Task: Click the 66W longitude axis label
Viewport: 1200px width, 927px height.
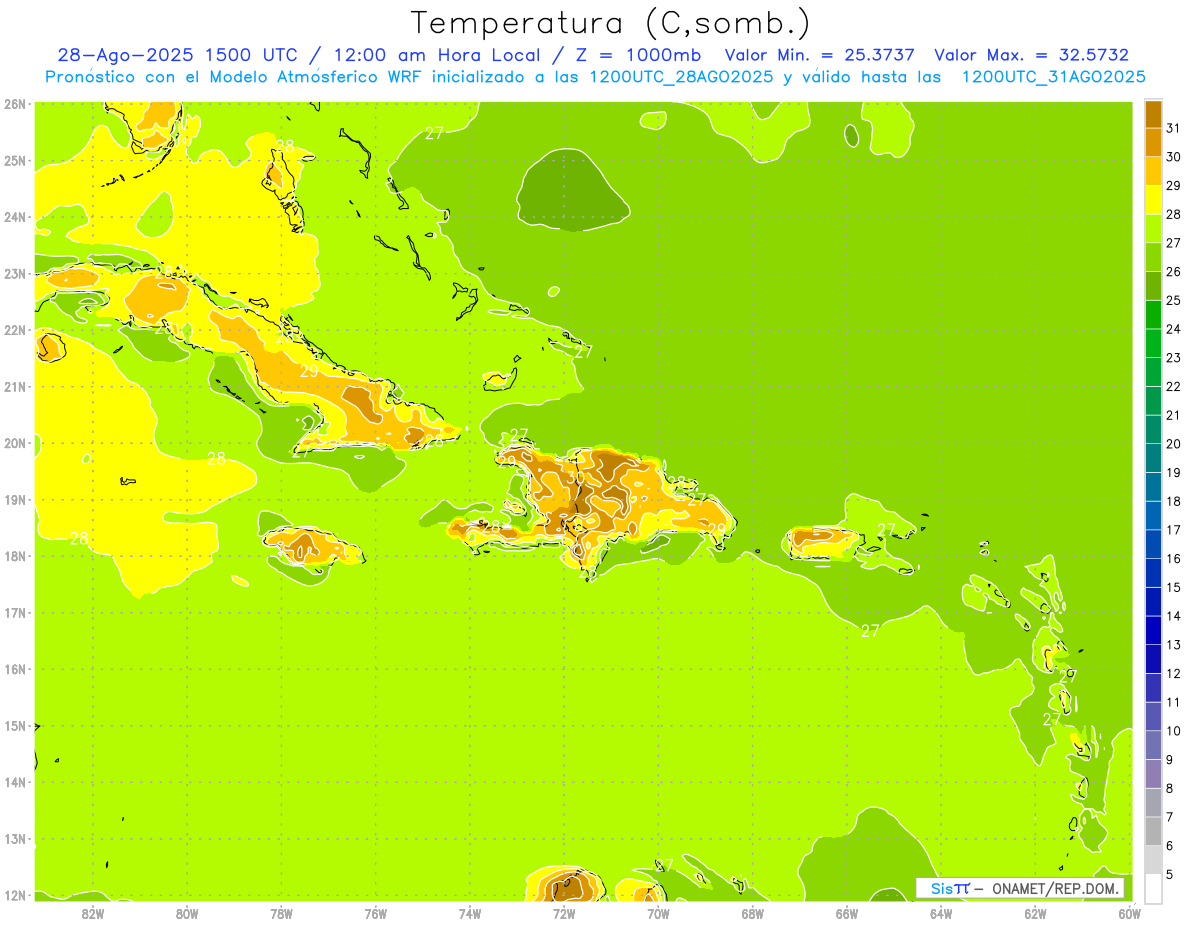Action: (847, 913)
